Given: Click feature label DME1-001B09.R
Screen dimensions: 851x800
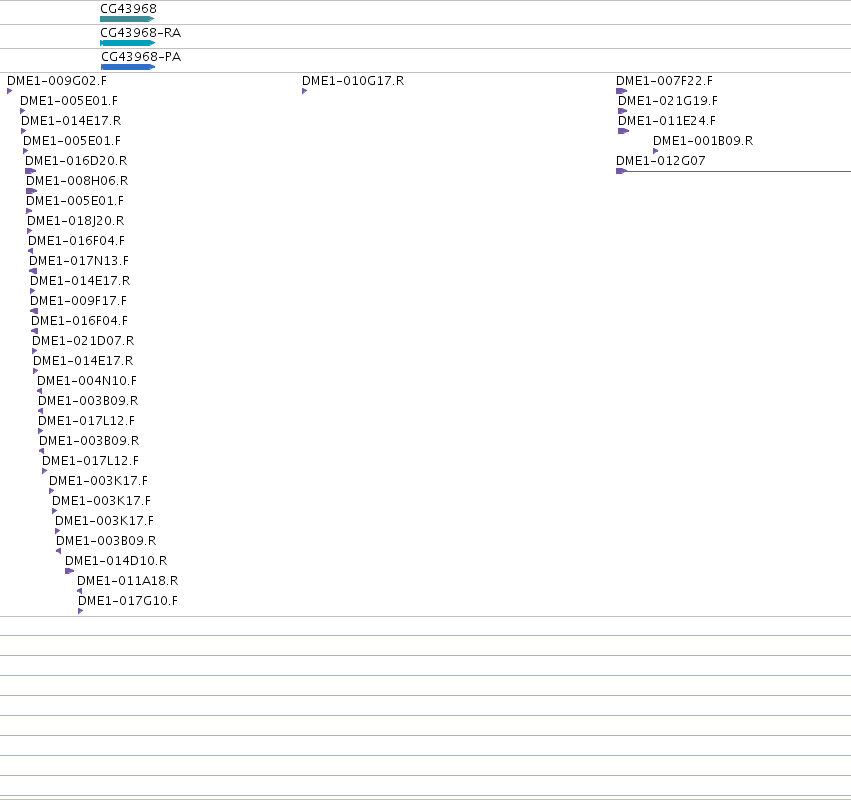Looking at the screenshot, I should [x=703, y=141].
